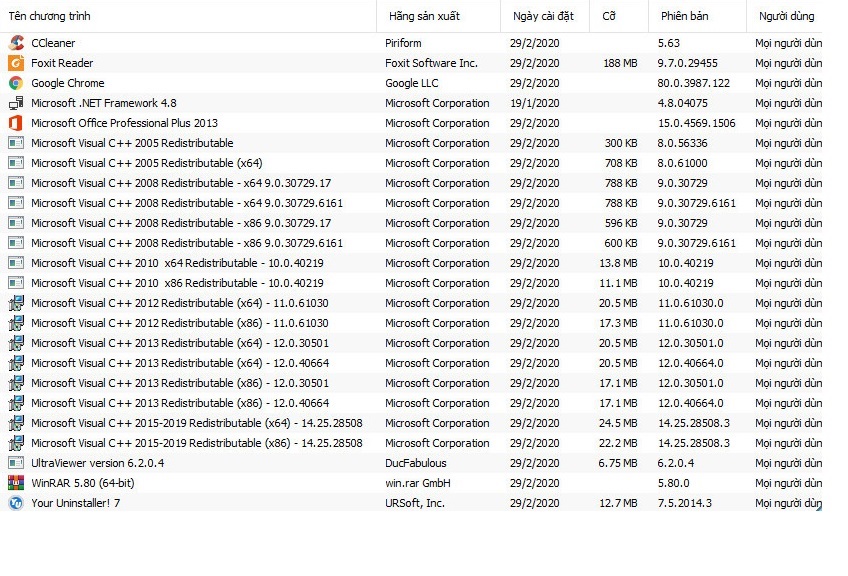
Task: Click the URSoft, Inc. publisher cell
Action: click(x=415, y=504)
